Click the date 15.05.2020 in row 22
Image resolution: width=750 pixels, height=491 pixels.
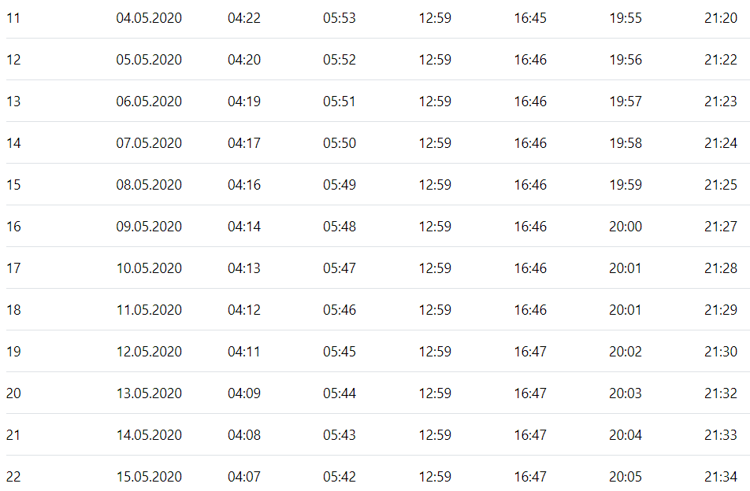tap(149, 477)
